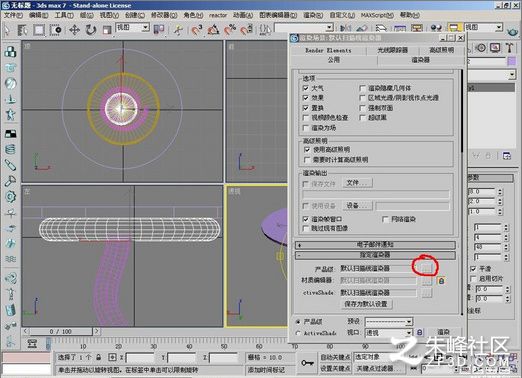Toggle the window/crossing selection icon

[x=56, y=30]
